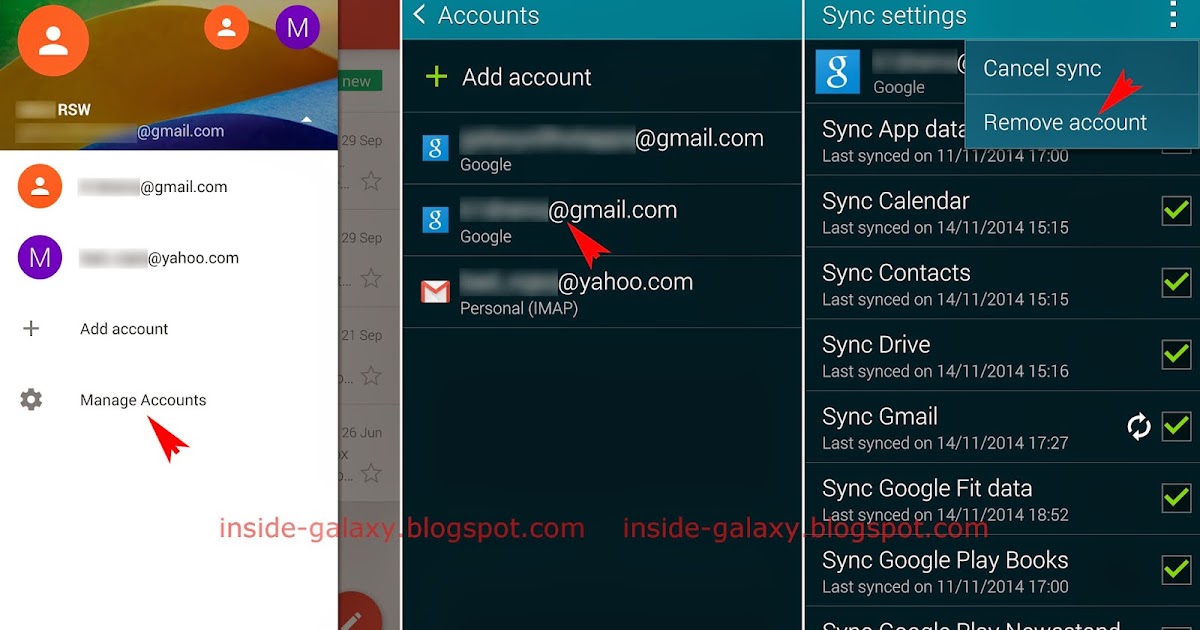Tap the orange avatar beside gmail.com
The height and width of the screenshot is (630, 1200).
click(40, 186)
